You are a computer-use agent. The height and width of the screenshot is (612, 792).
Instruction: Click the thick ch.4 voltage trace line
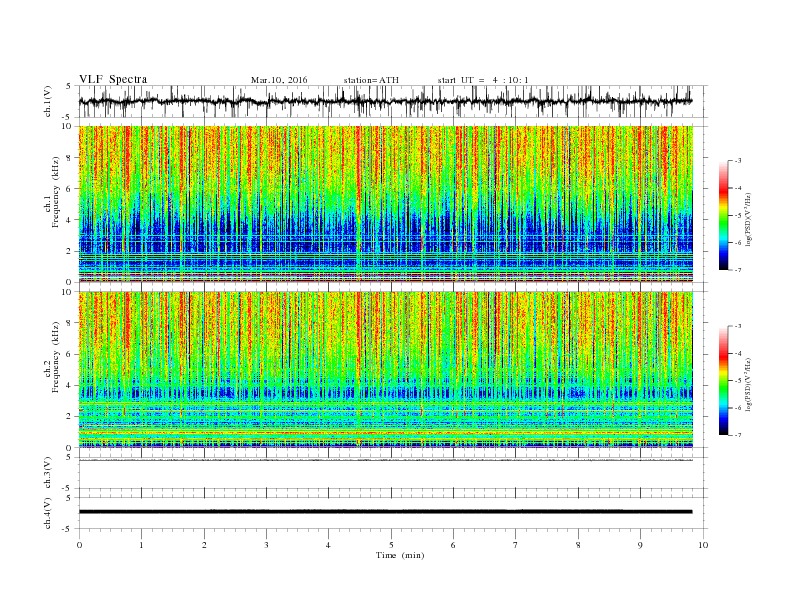[386, 512]
